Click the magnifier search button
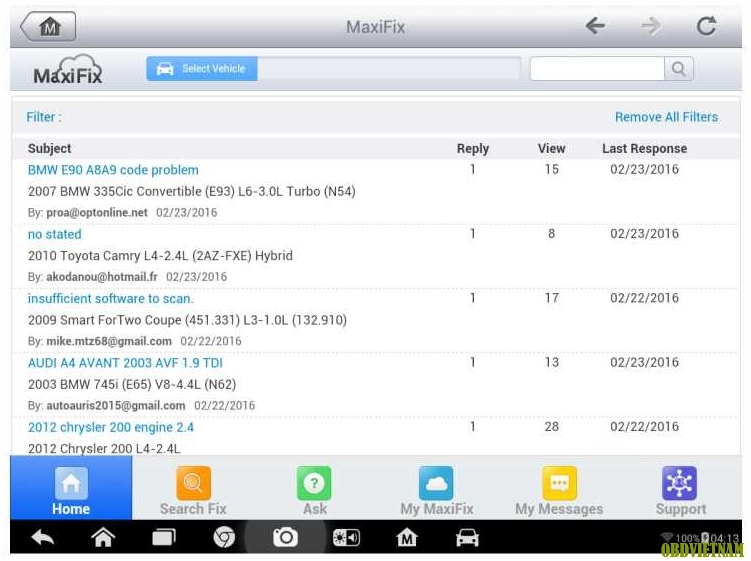 [678, 69]
